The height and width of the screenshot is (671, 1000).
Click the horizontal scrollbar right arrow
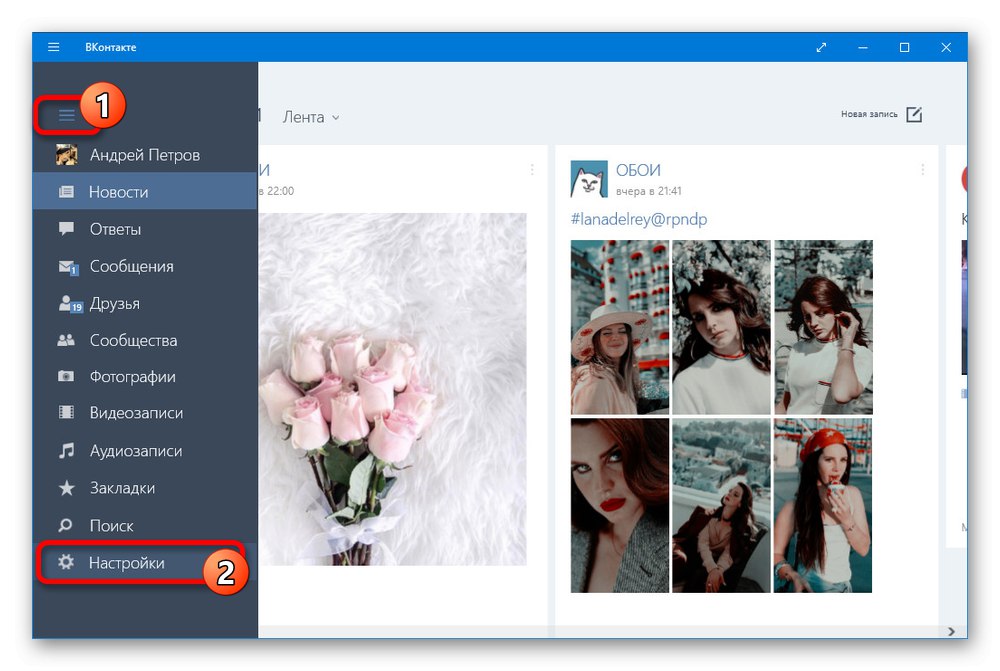(951, 631)
